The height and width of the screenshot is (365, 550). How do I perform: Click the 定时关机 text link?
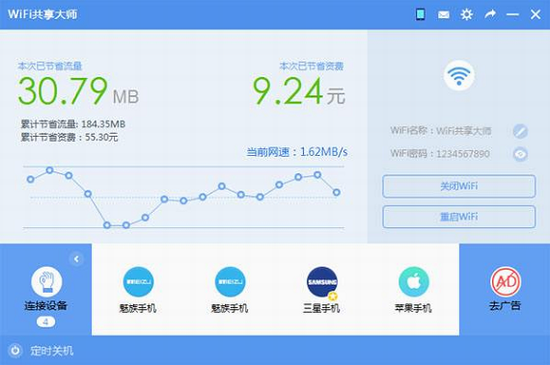52,351
